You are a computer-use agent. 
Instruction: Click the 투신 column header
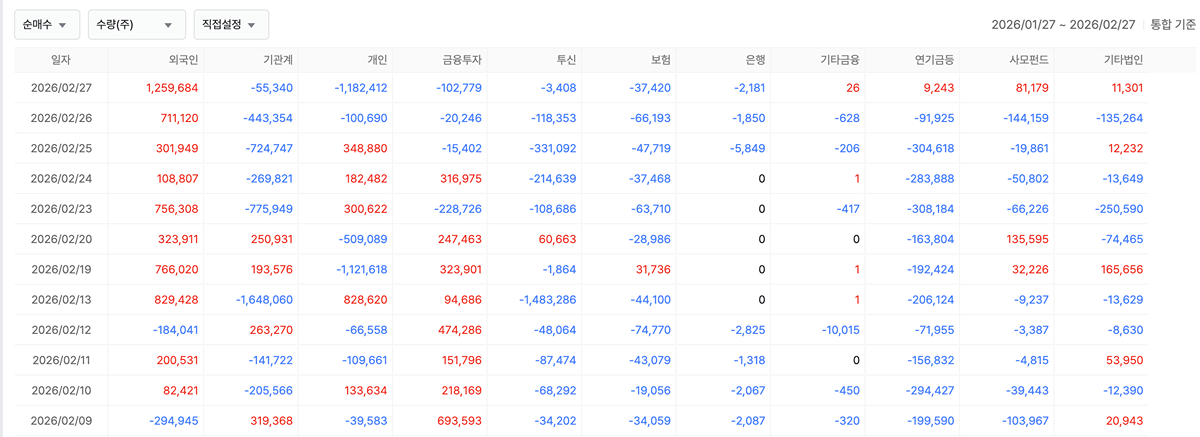pyautogui.click(x=565, y=60)
